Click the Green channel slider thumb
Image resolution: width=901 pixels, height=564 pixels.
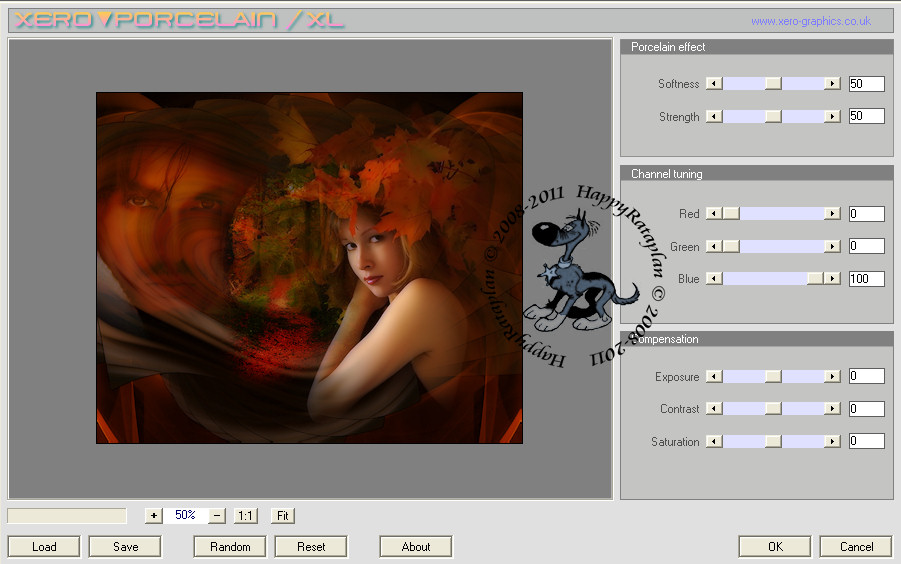(x=731, y=246)
